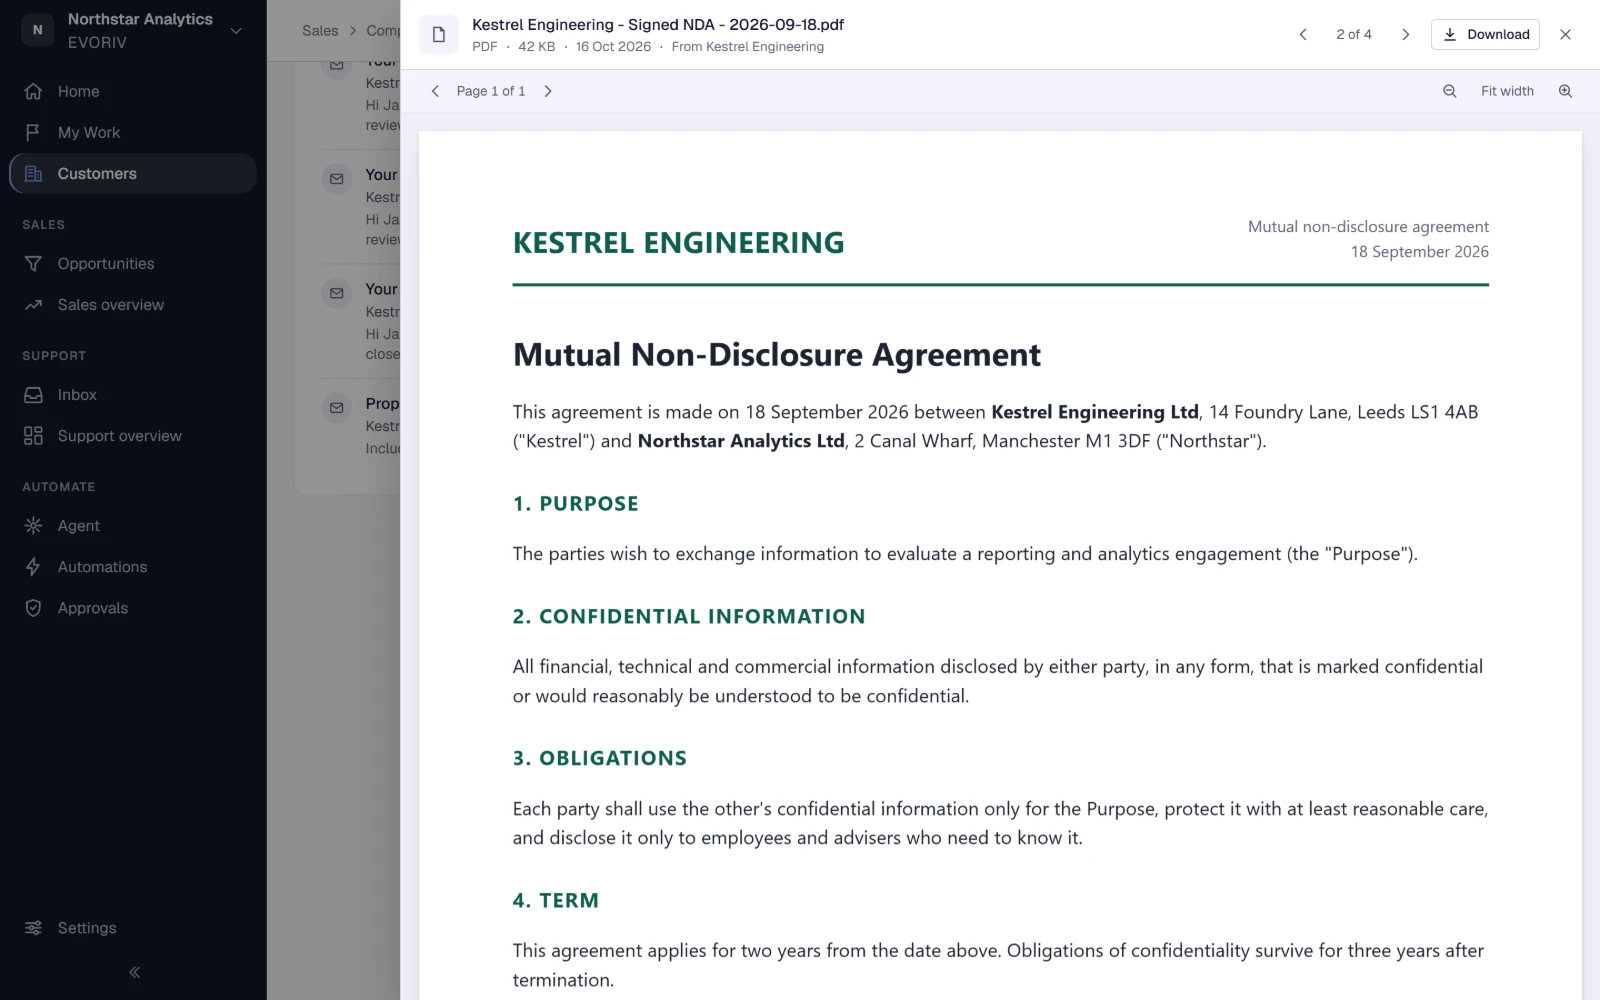The width and height of the screenshot is (1600, 1000).
Task: Collapse the sidebar with double chevron
Action: 134,972
